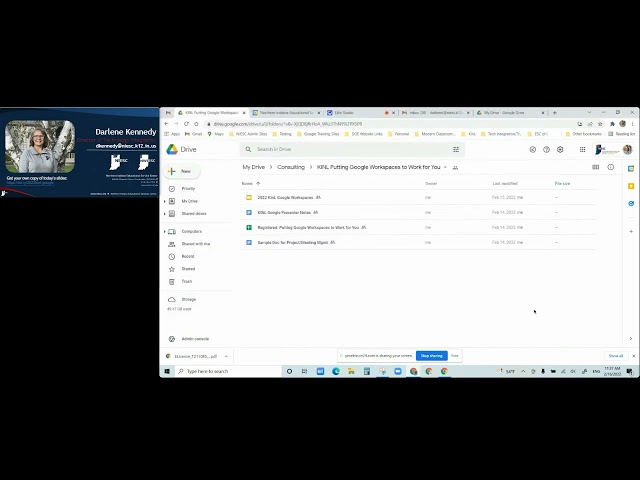The width and height of the screenshot is (640, 480).
Task: Open the Trash in sidebar
Action: 186,281
